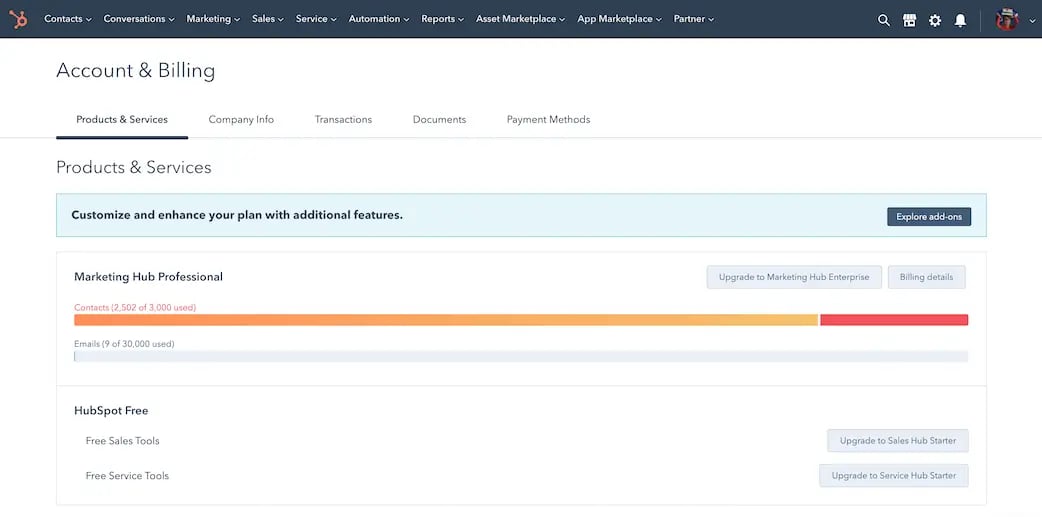Expand the Partner navigation menu

click(694, 19)
